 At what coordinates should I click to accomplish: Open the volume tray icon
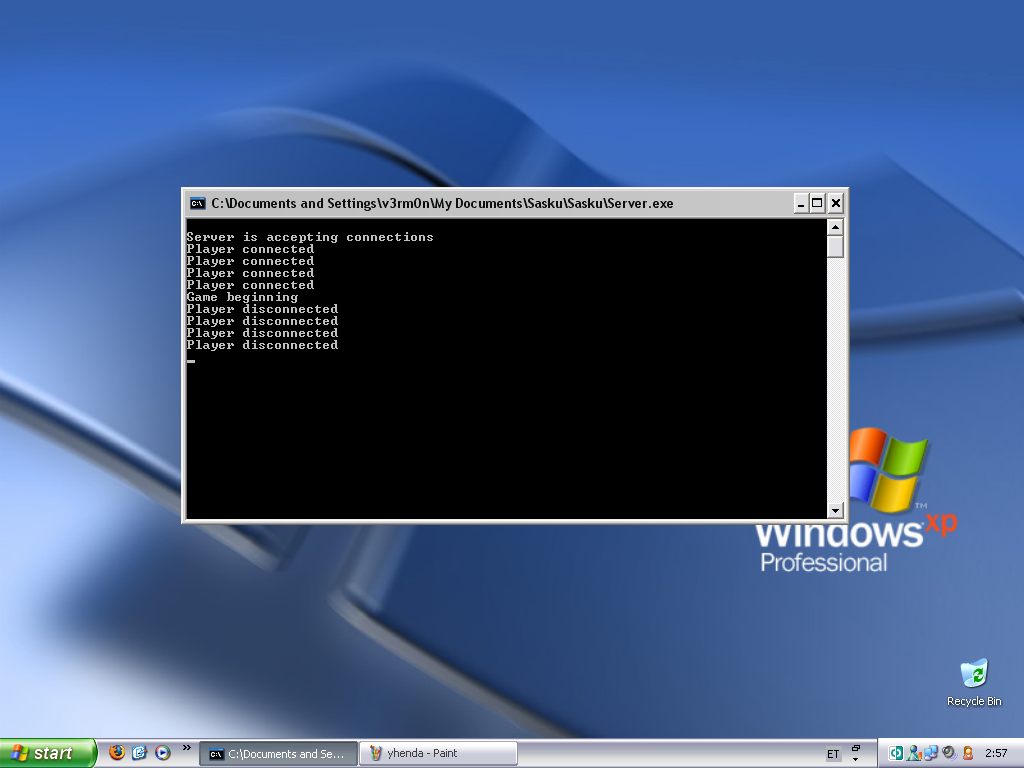pos(949,753)
